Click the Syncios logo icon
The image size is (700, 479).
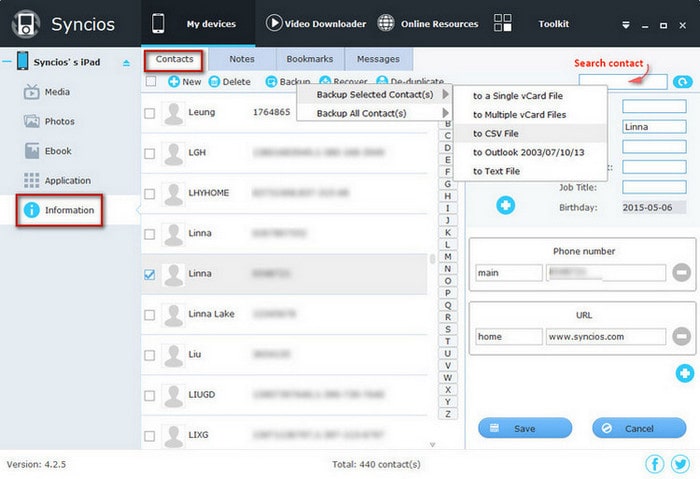25,24
